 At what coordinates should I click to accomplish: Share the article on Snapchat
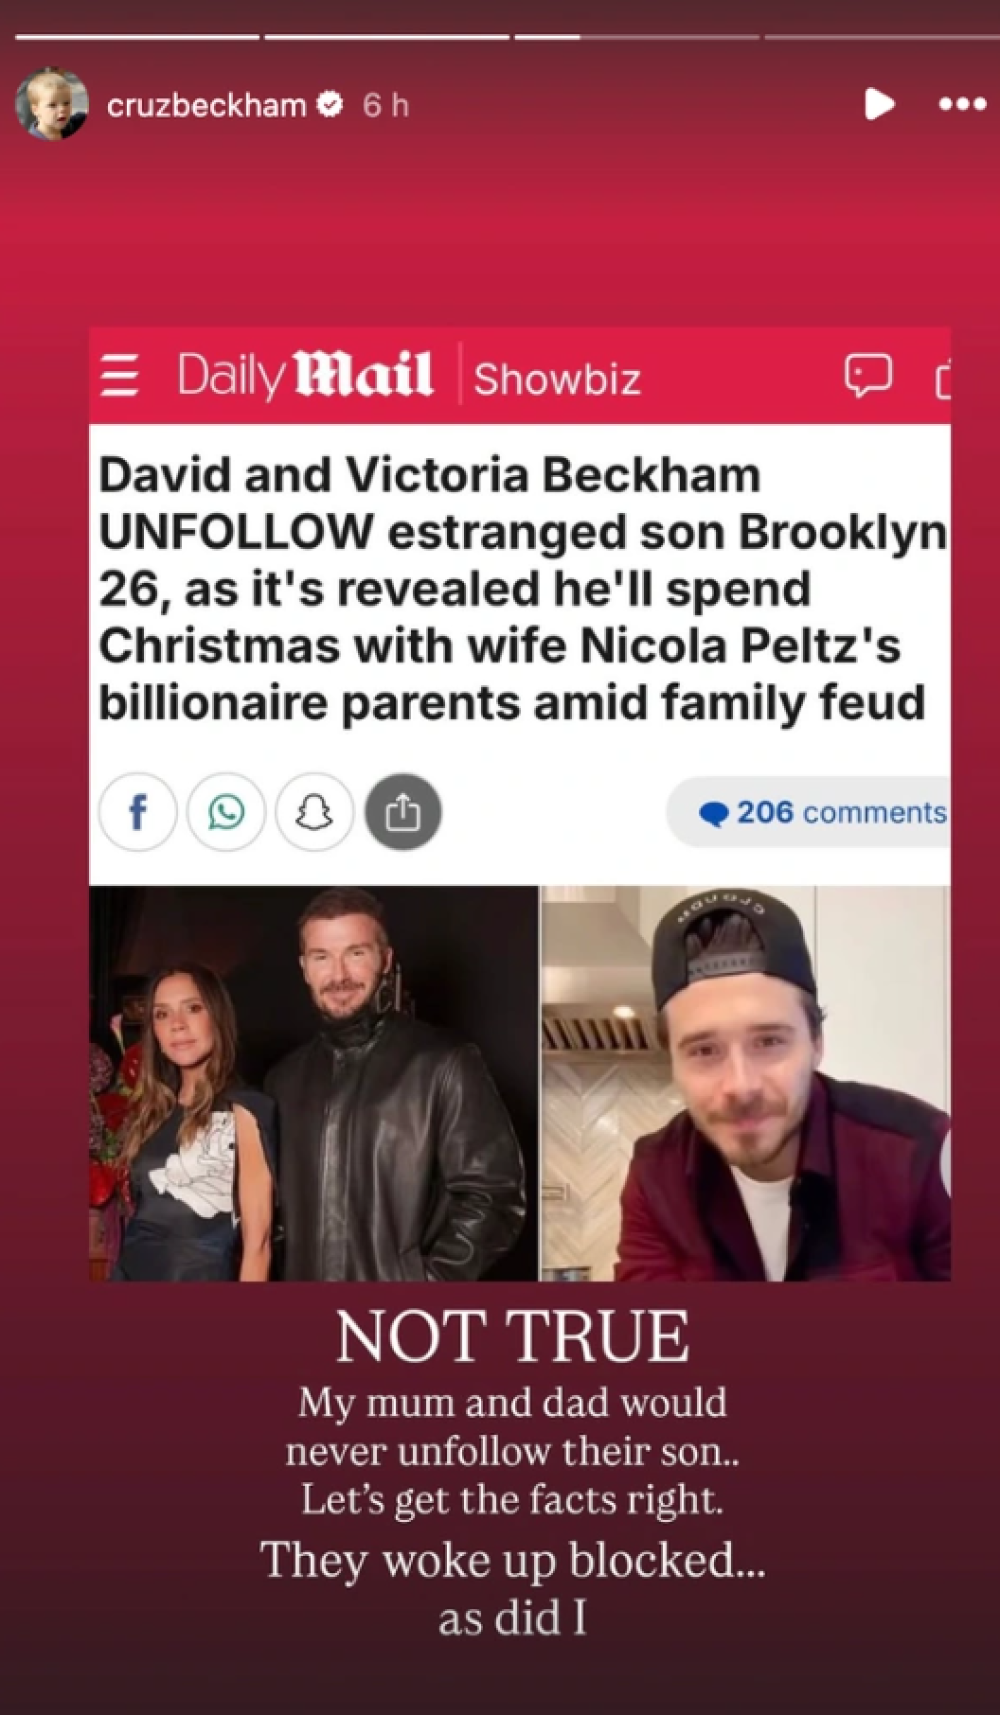[x=314, y=812]
